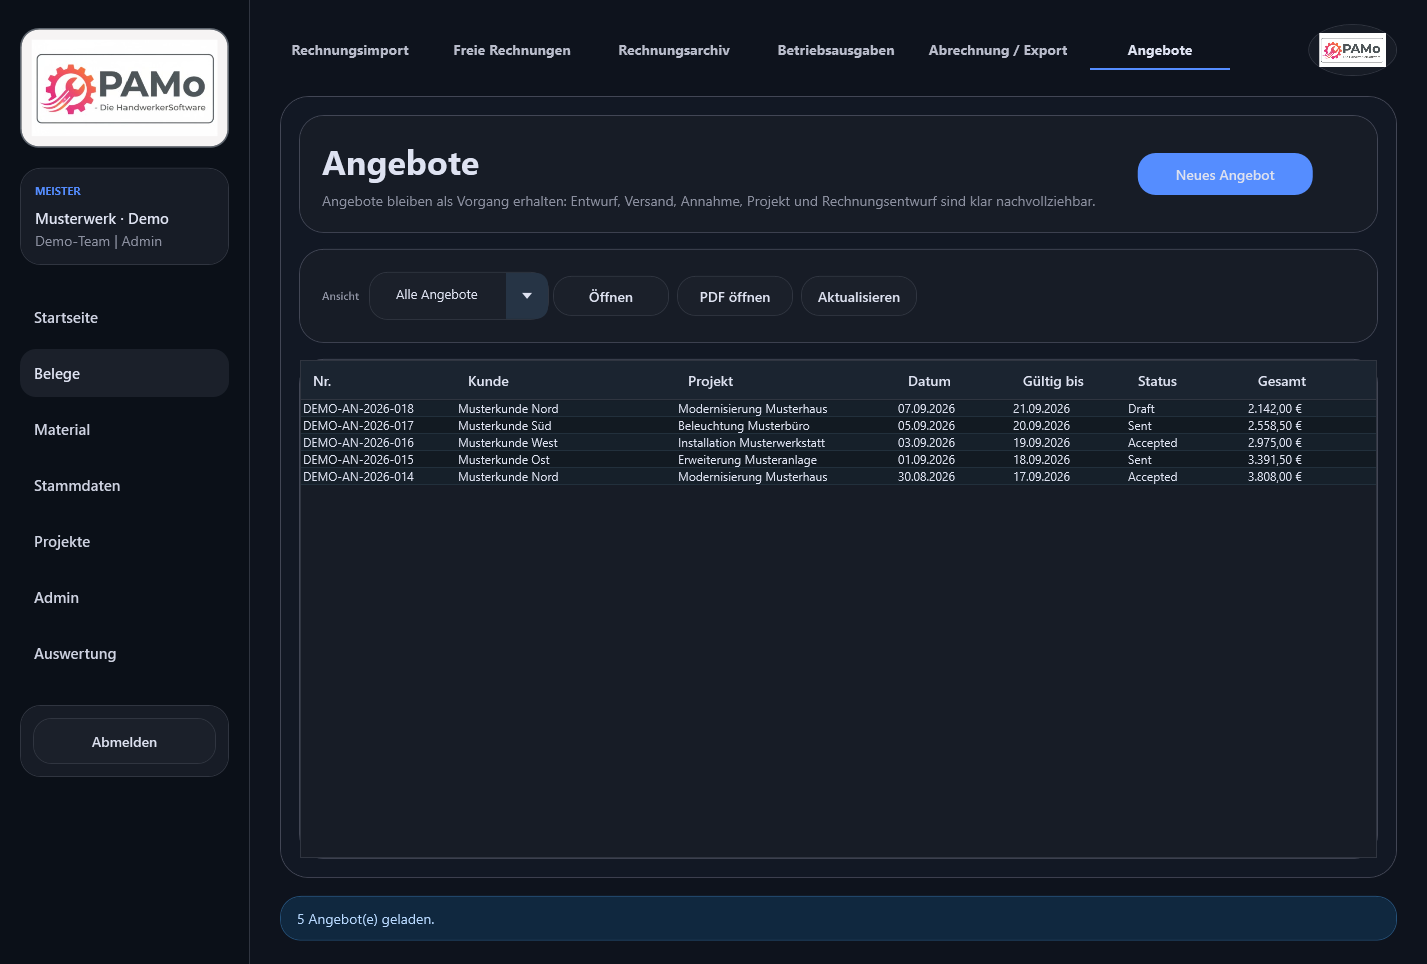Open the Admin section in the sidebar
This screenshot has height=964, width=1427.
tap(125, 598)
